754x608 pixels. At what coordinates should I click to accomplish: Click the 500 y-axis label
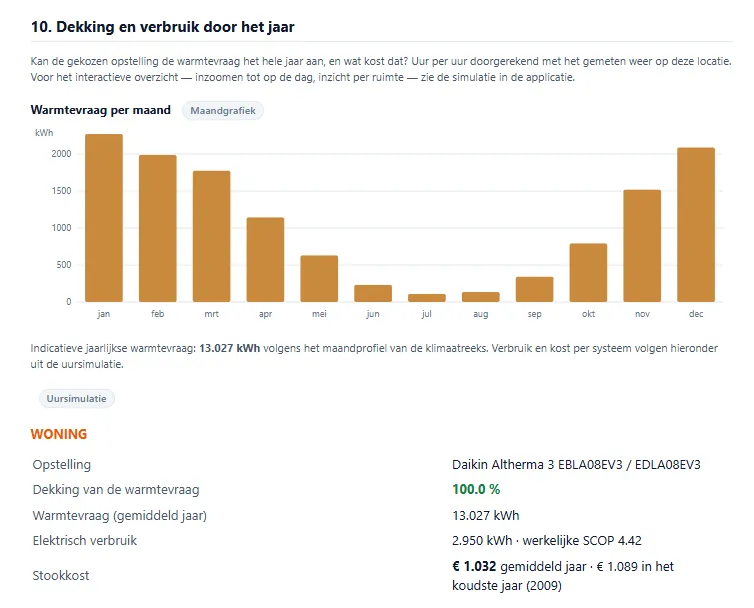pos(64,265)
